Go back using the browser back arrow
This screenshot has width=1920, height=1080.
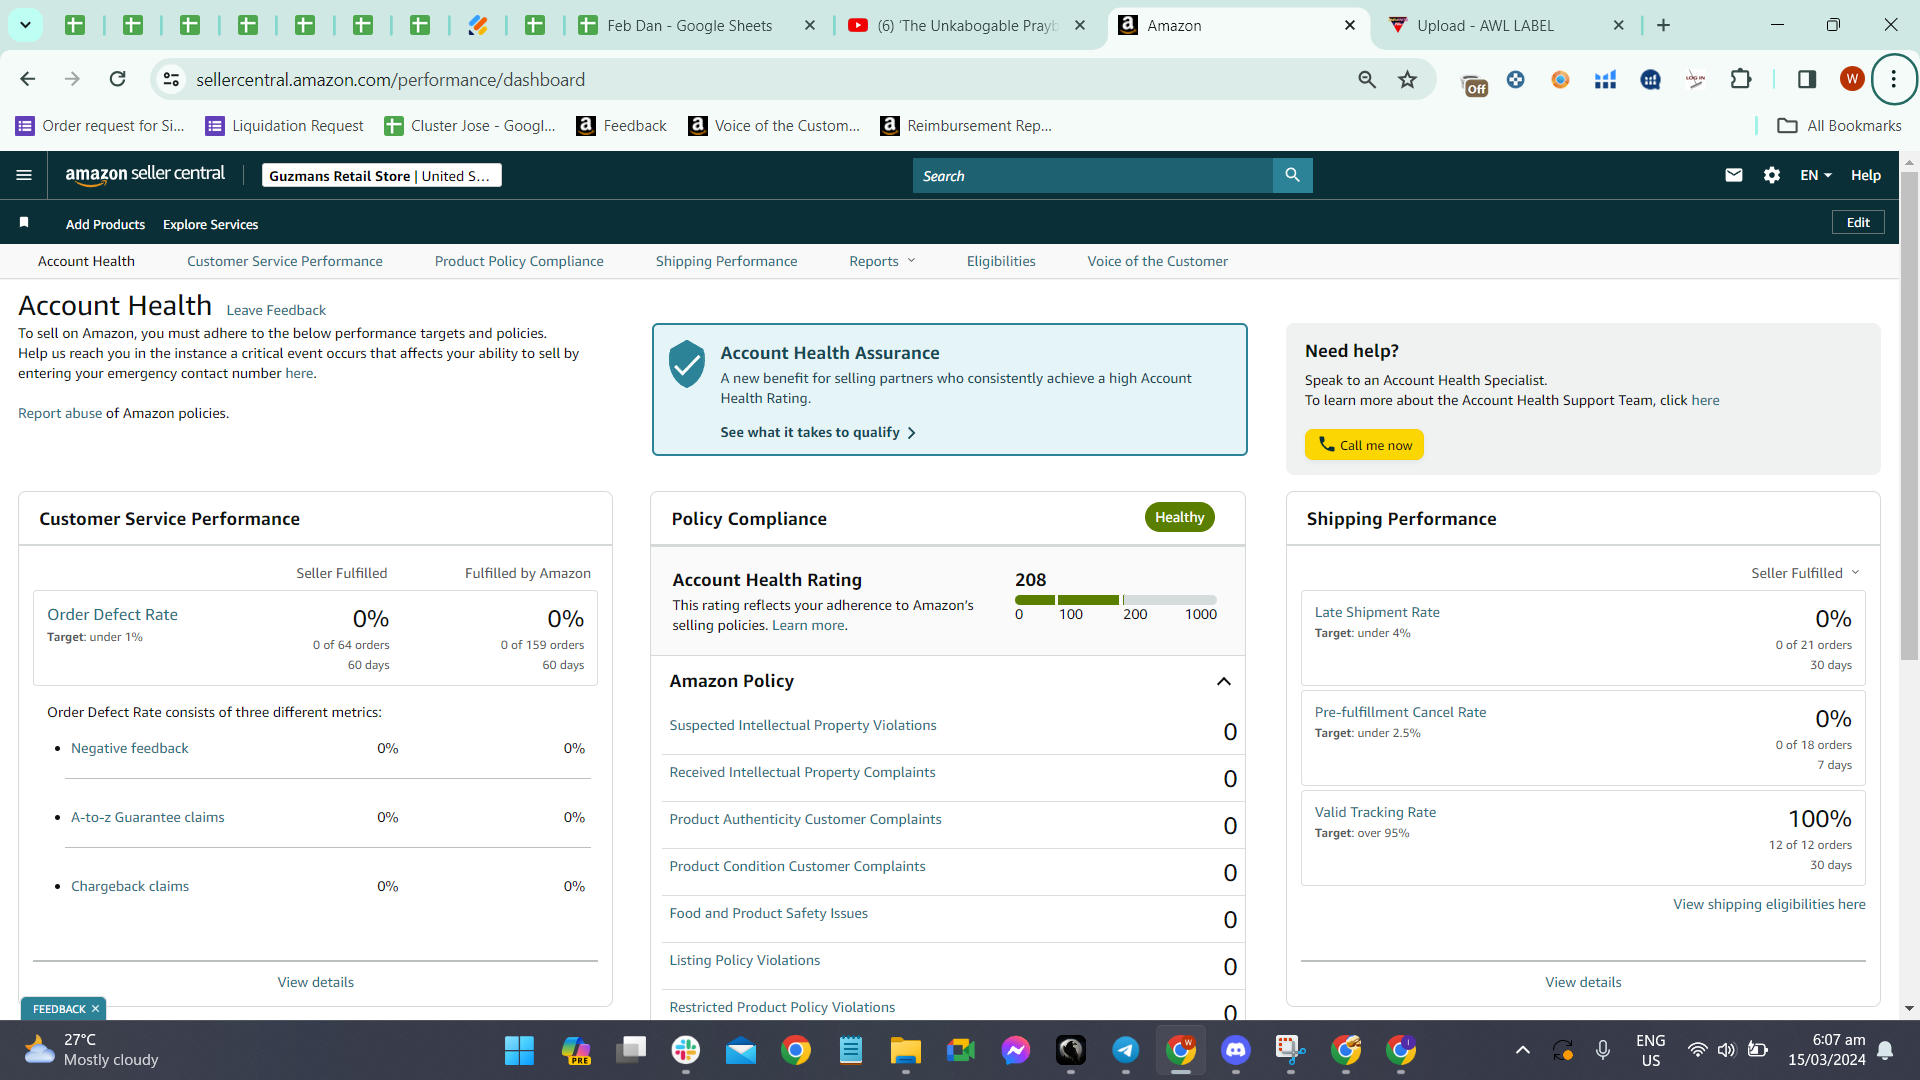click(28, 79)
